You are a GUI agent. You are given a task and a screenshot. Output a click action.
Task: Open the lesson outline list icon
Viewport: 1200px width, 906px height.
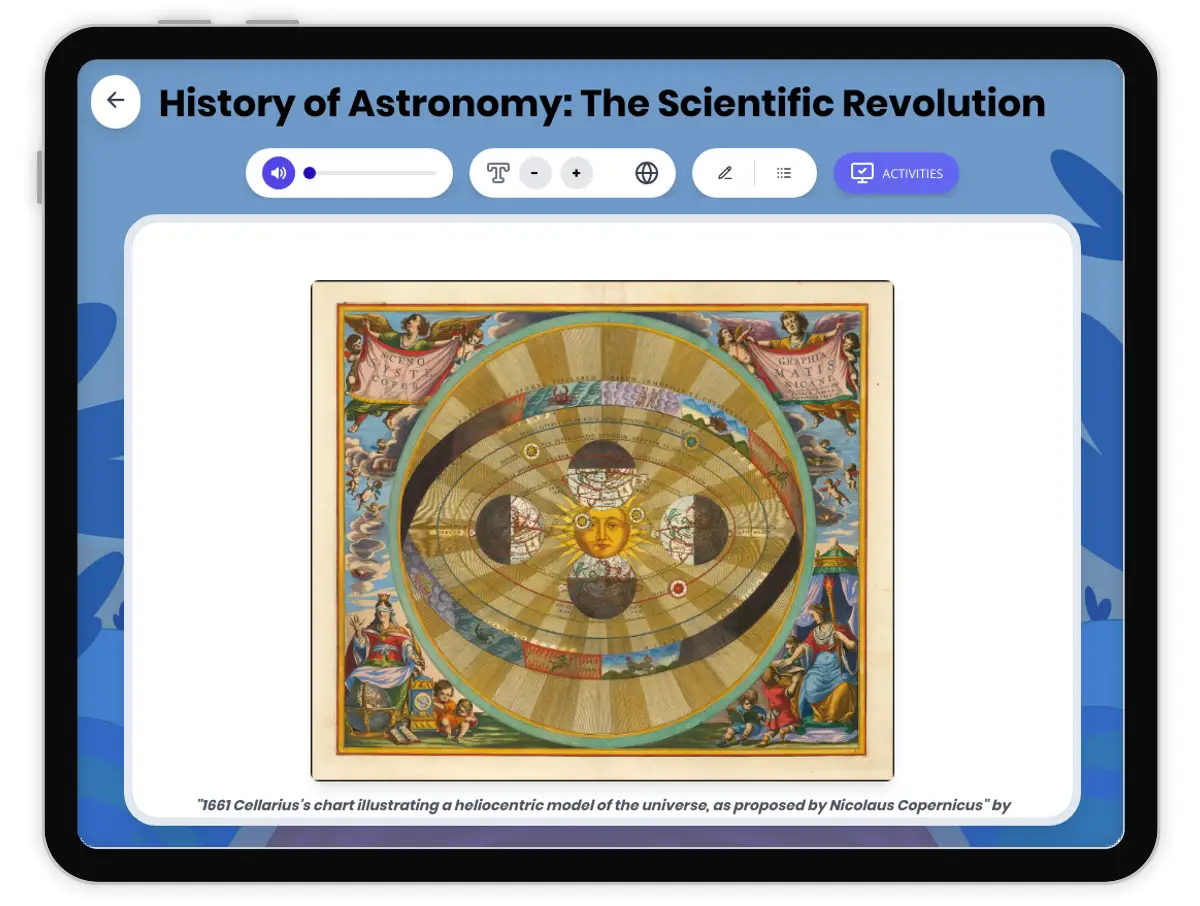pyautogui.click(x=785, y=172)
